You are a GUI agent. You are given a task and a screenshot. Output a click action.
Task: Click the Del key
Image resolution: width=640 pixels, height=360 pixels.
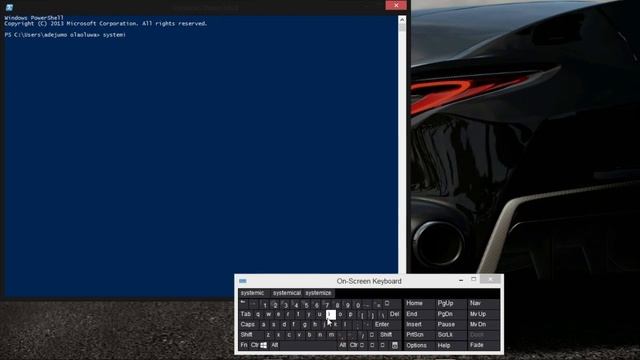pos(394,314)
